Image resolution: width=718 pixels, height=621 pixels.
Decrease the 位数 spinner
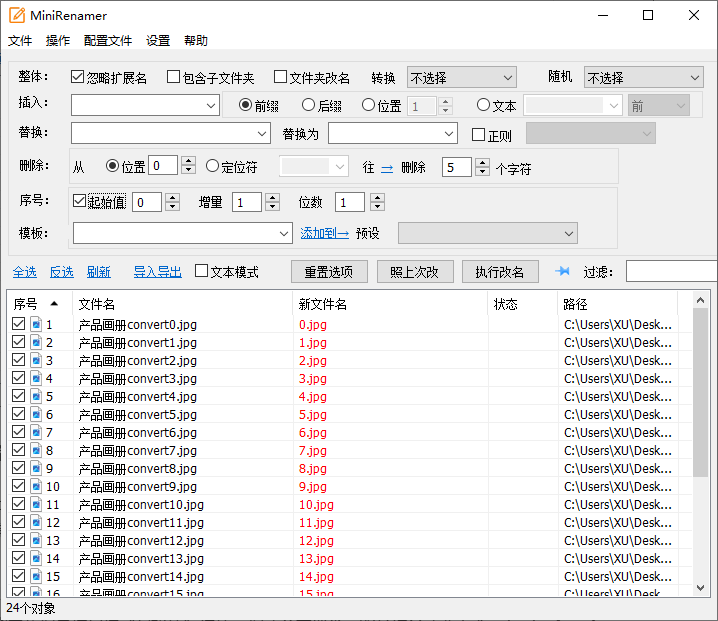(x=377, y=206)
